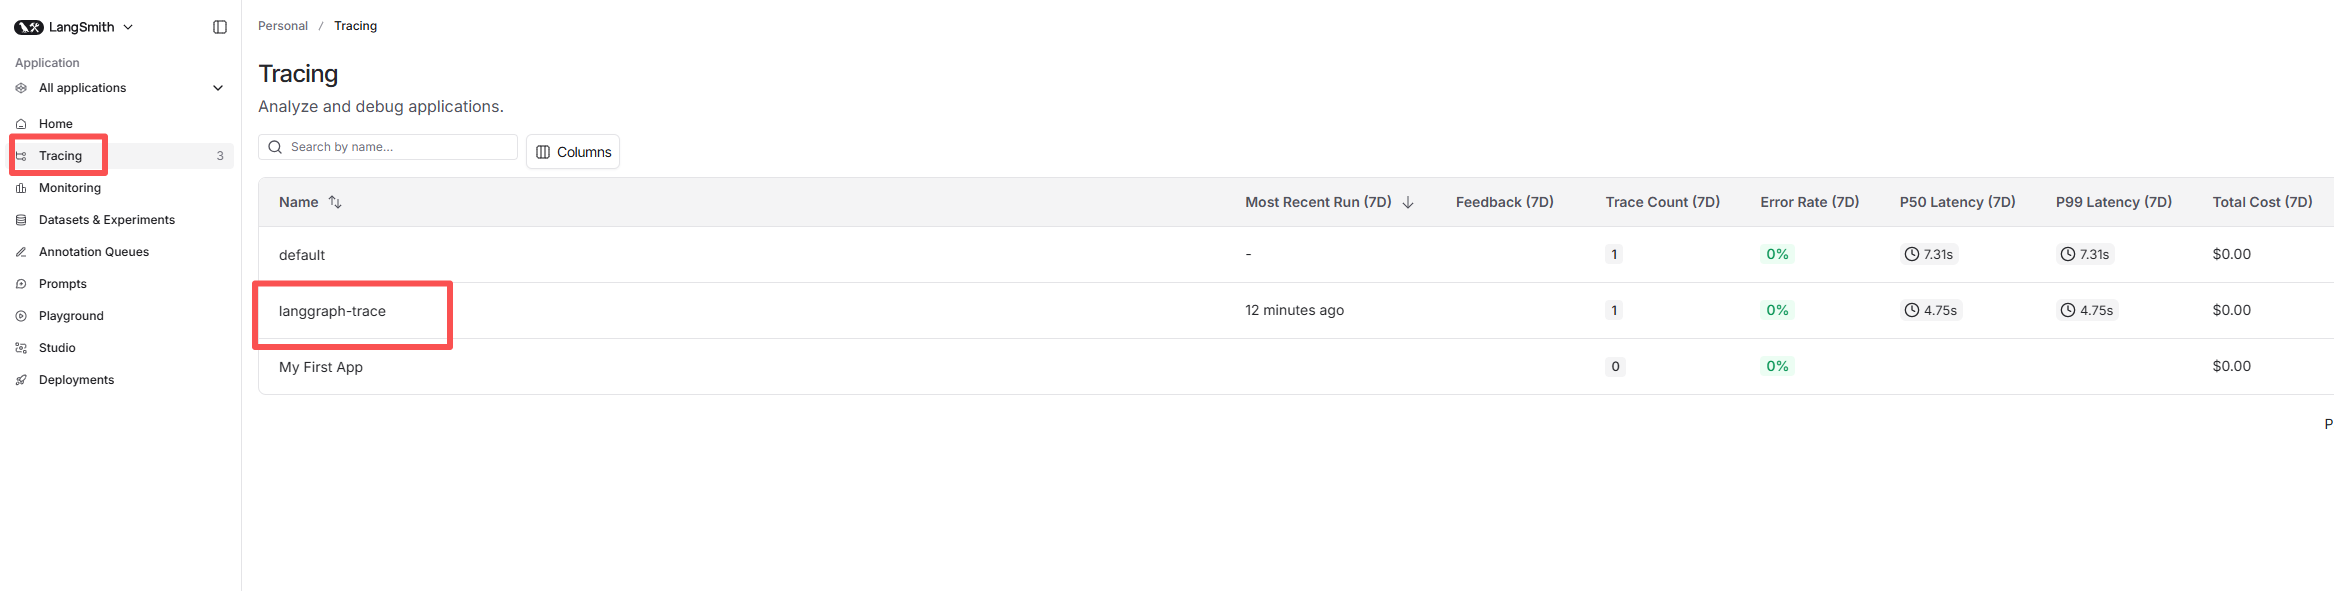Click the Deployments rocket icon
This screenshot has height=591, width=2334.
pyautogui.click(x=21, y=380)
